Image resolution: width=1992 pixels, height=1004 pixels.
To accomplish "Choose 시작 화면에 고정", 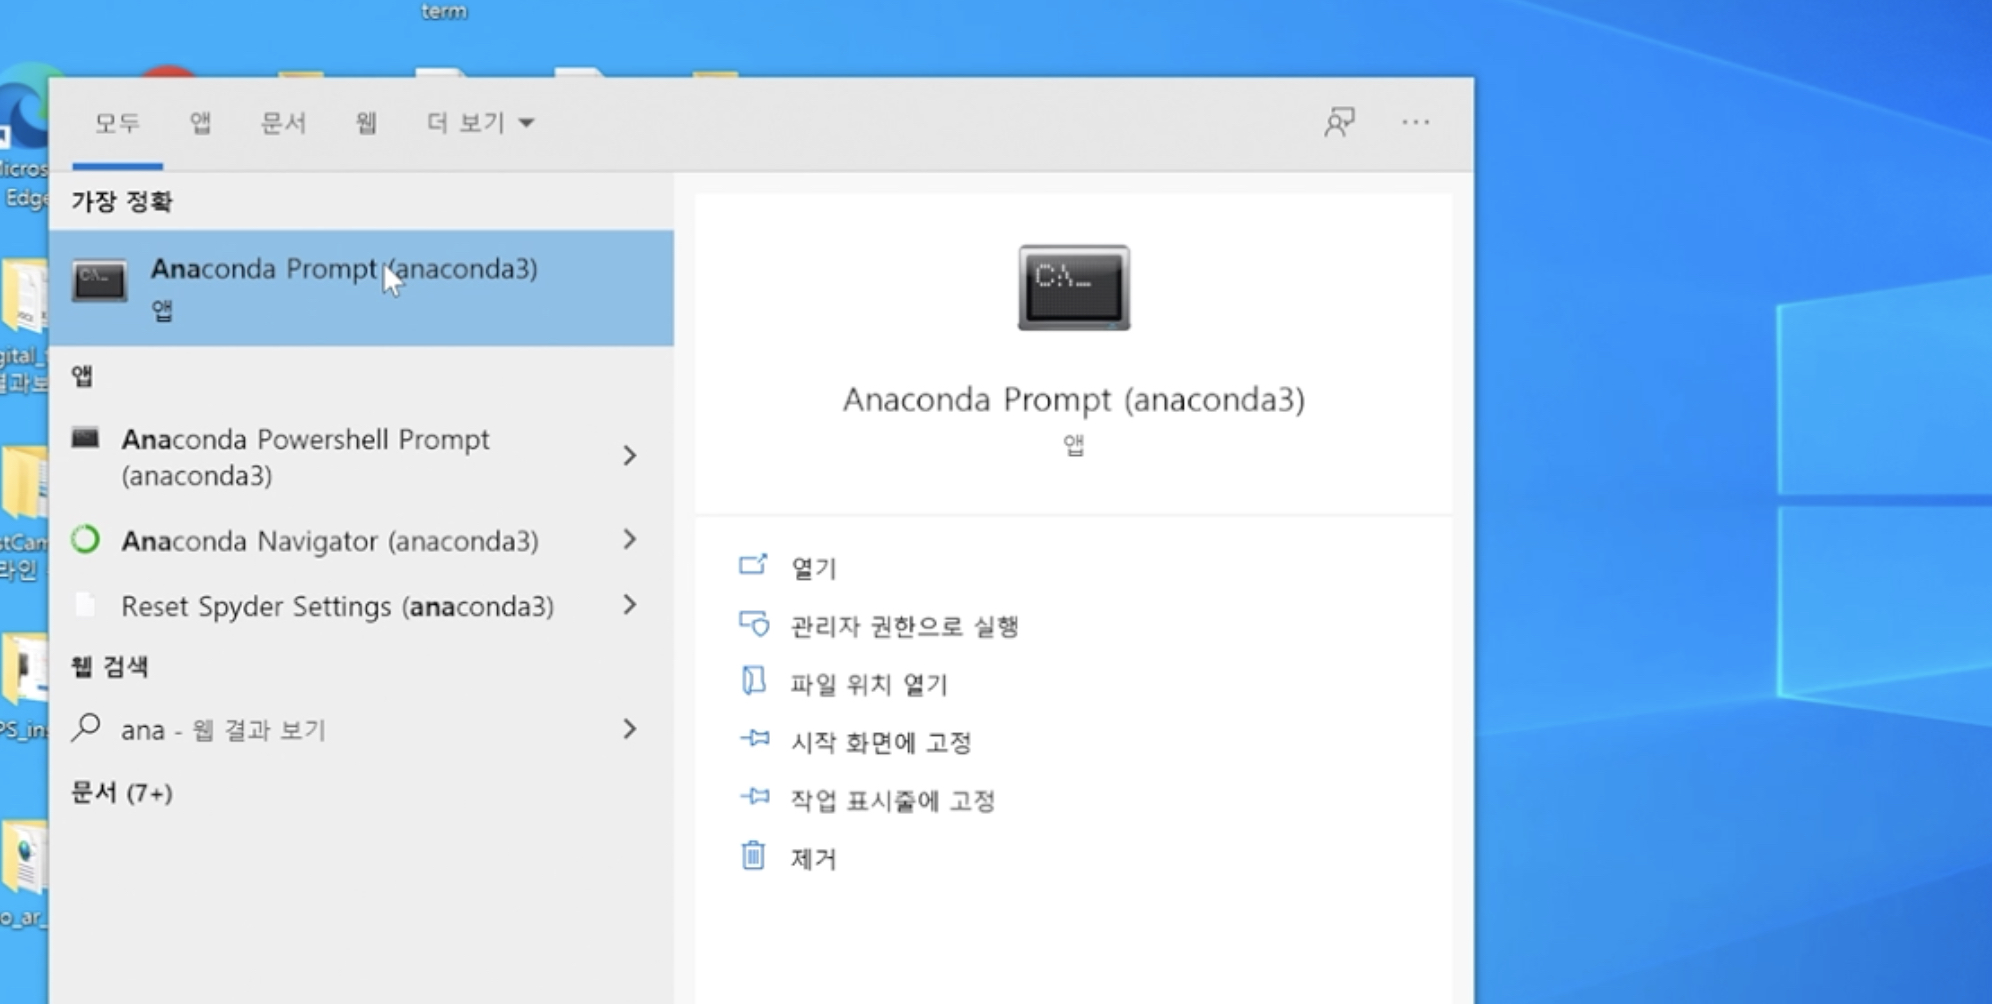I will (881, 742).
